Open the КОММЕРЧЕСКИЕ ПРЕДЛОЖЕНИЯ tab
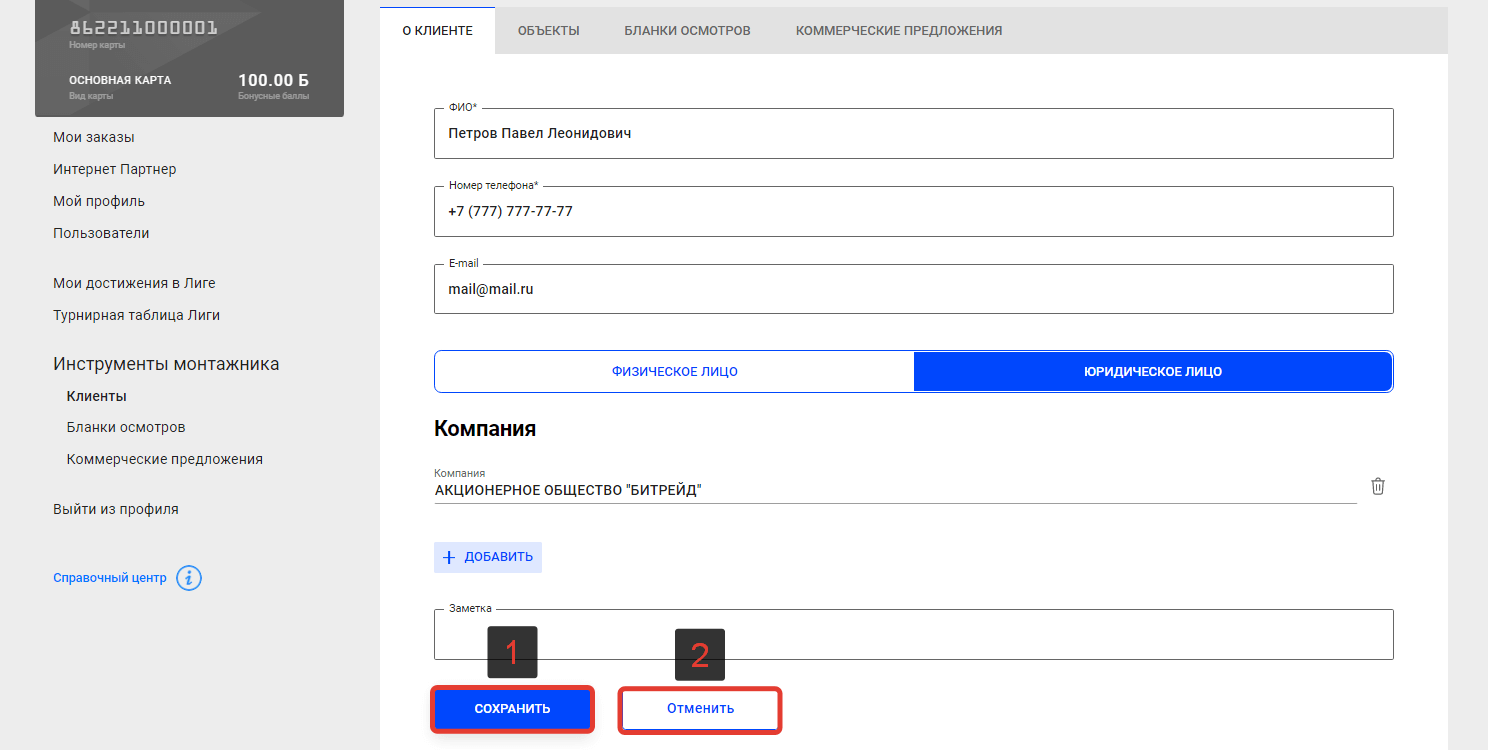The image size is (1488, 754). pyautogui.click(x=899, y=31)
